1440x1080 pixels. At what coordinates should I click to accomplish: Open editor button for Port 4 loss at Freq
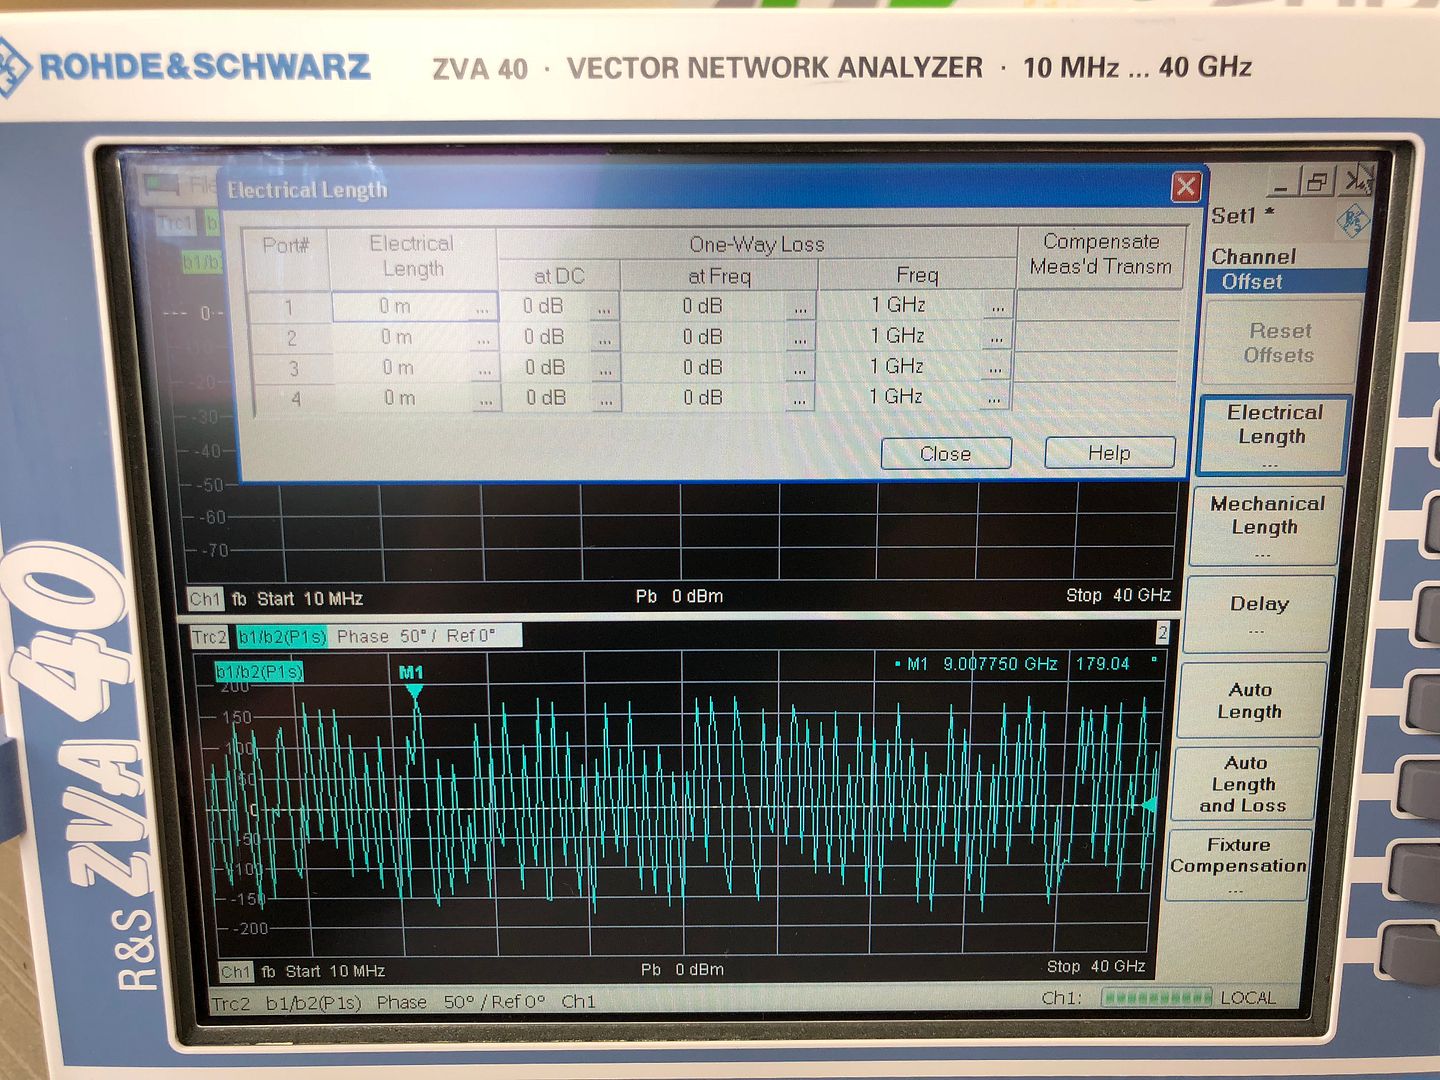point(799,399)
